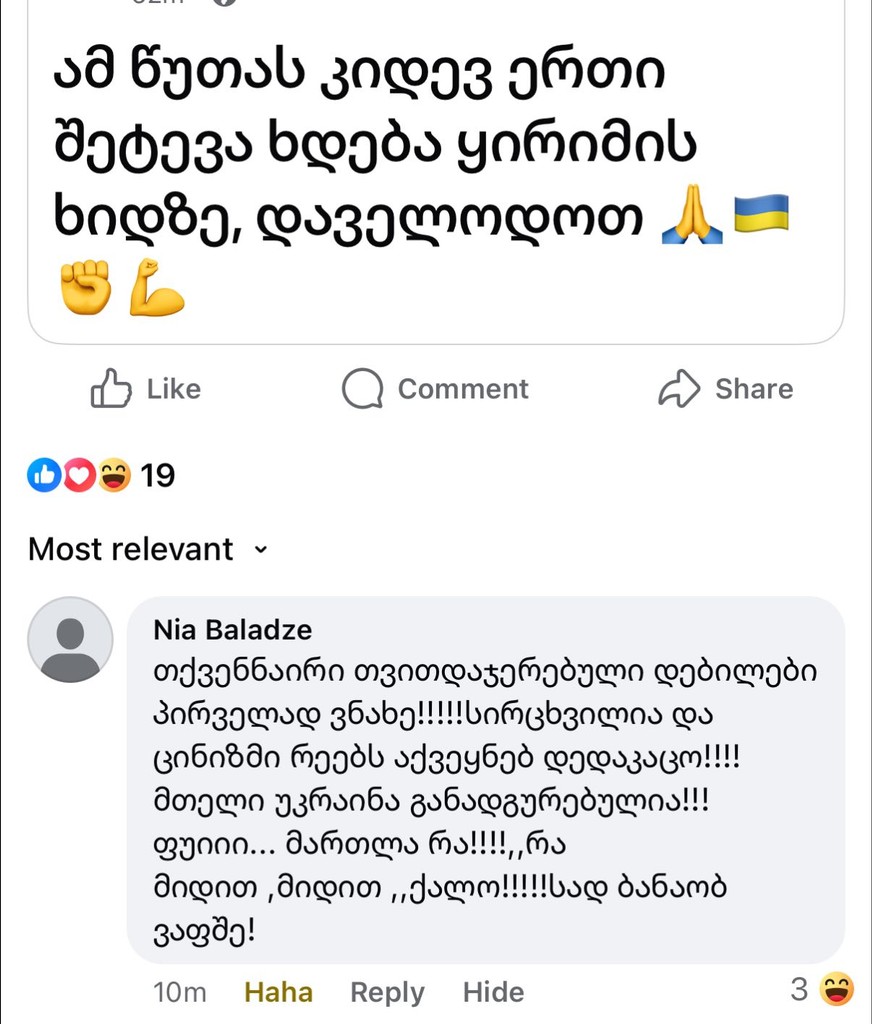Viewport: 872px width, 1024px height.
Task: Reply to Nia Baladze's comment
Action: (x=387, y=993)
